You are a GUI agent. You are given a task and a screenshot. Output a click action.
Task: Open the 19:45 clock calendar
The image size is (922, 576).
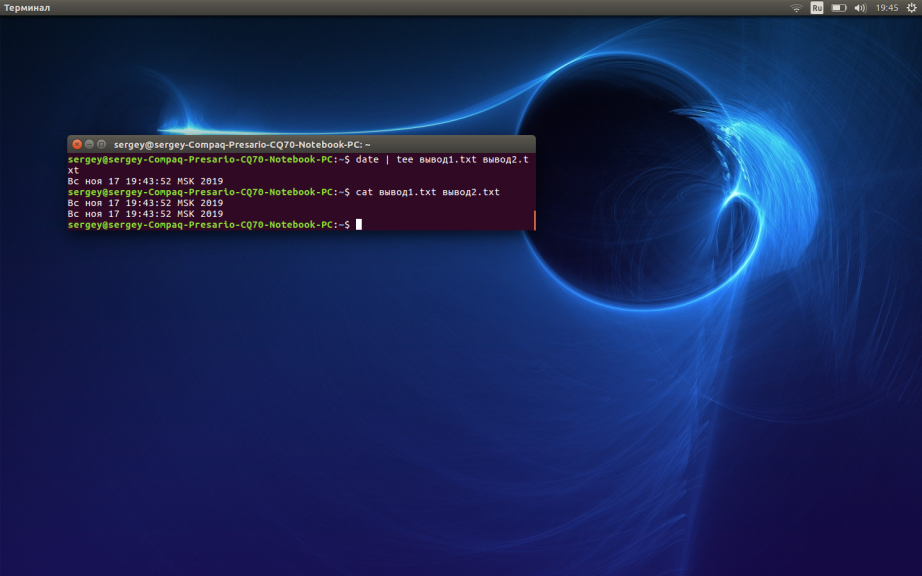coord(886,8)
